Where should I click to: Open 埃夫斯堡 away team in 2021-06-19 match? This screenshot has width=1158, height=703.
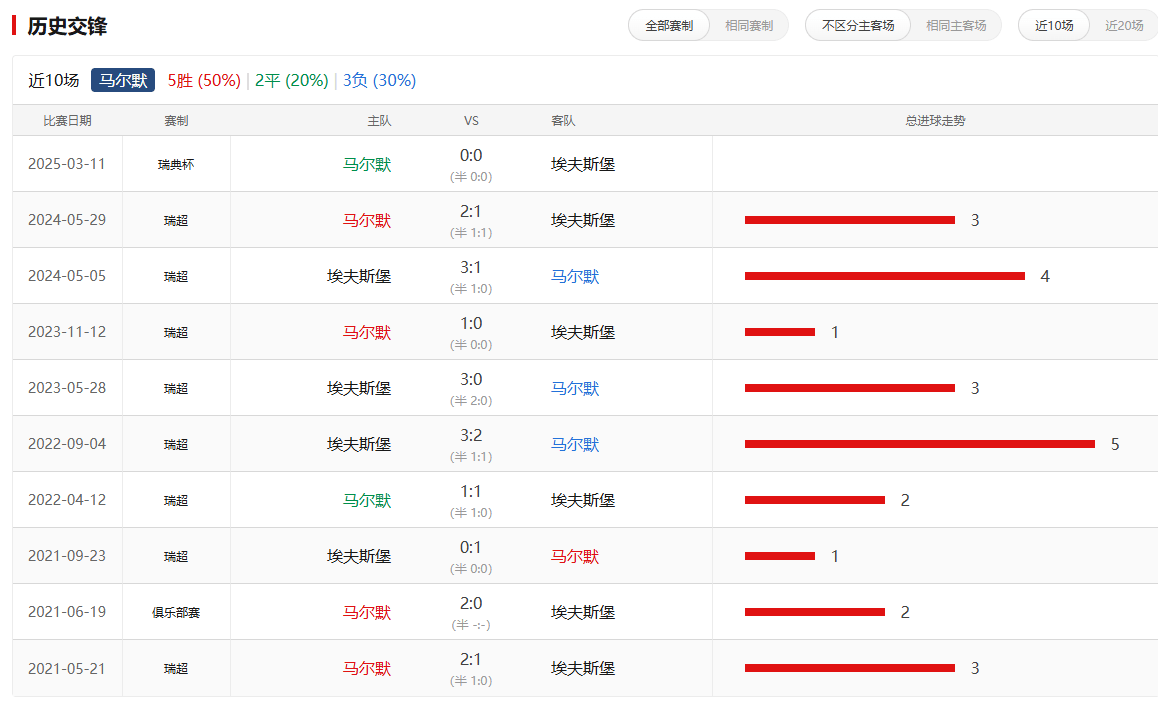click(x=583, y=612)
